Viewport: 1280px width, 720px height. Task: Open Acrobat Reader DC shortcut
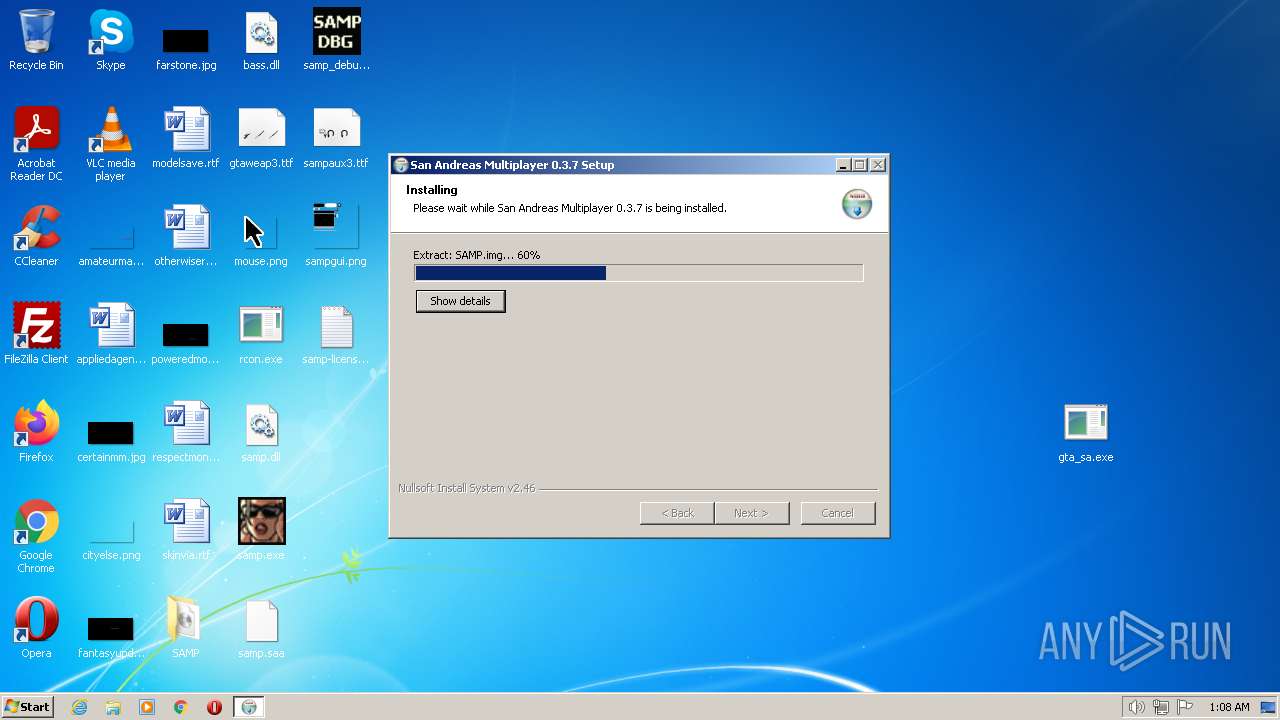(x=36, y=144)
